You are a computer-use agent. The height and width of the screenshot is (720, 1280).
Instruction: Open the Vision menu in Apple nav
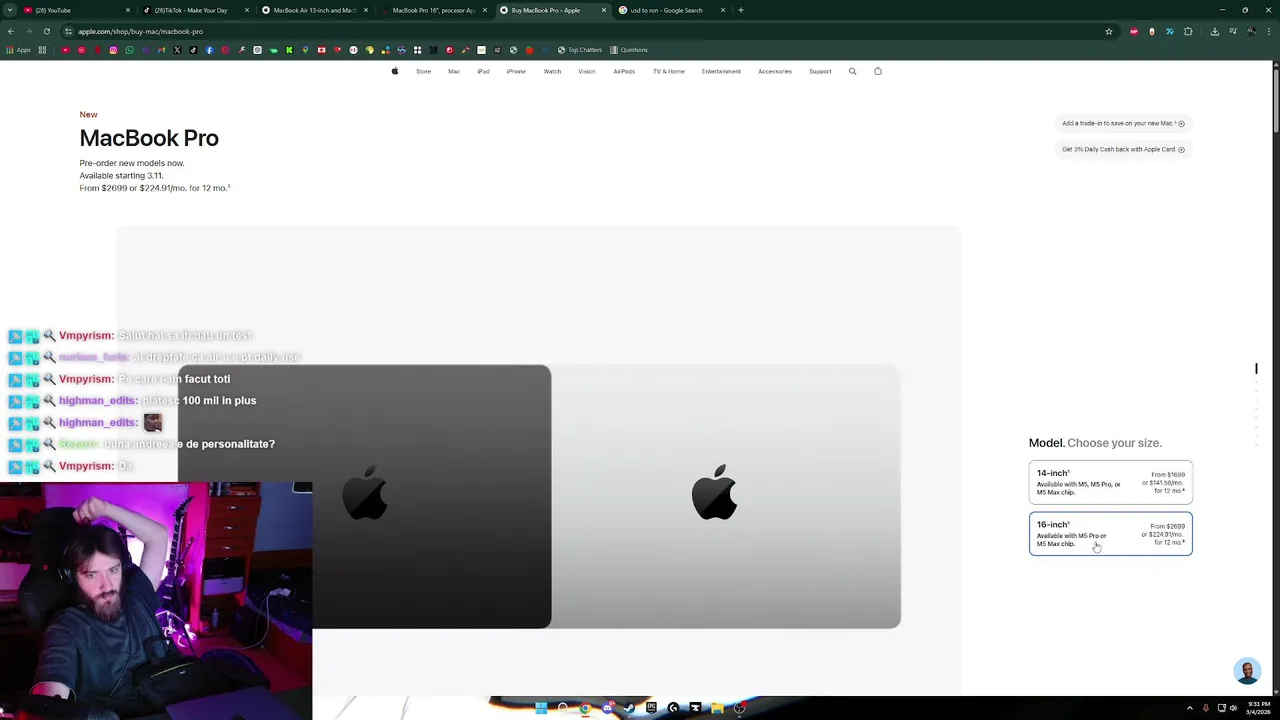tap(587, 71)
